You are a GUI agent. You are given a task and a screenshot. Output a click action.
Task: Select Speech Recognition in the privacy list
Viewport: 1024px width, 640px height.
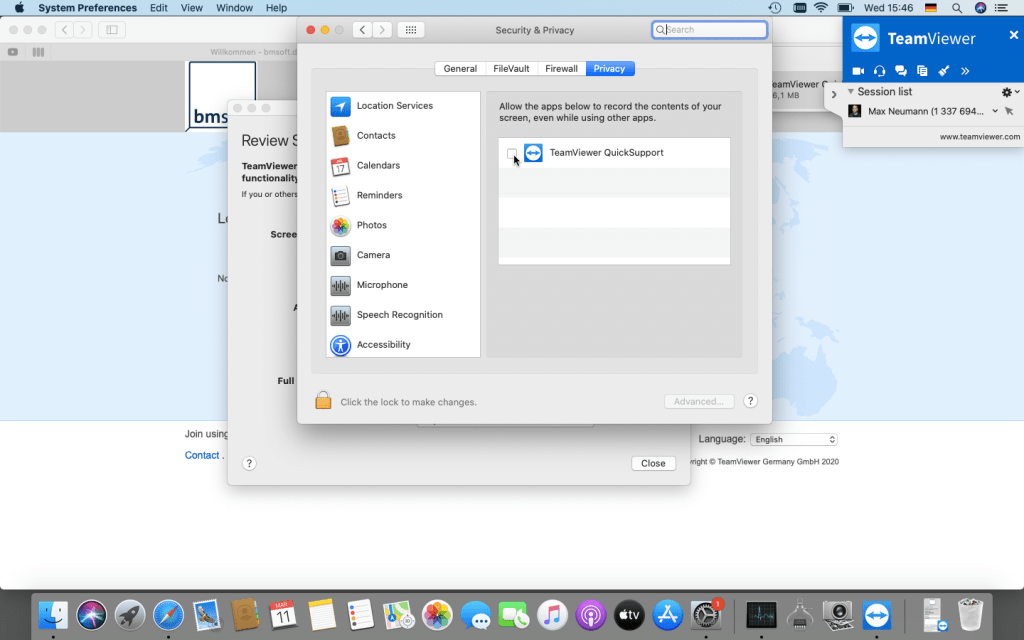(403, 315)
